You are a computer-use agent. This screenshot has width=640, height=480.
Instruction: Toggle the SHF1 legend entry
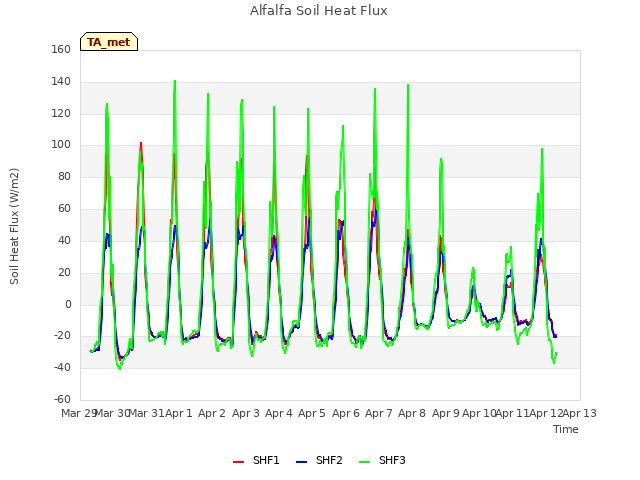256,460
